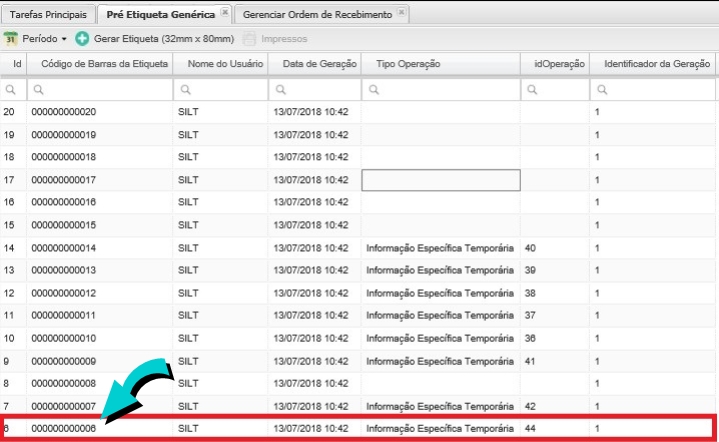Click idOperação value 37
The width and height of the screenshot is (719, 442).
point(531,315)
